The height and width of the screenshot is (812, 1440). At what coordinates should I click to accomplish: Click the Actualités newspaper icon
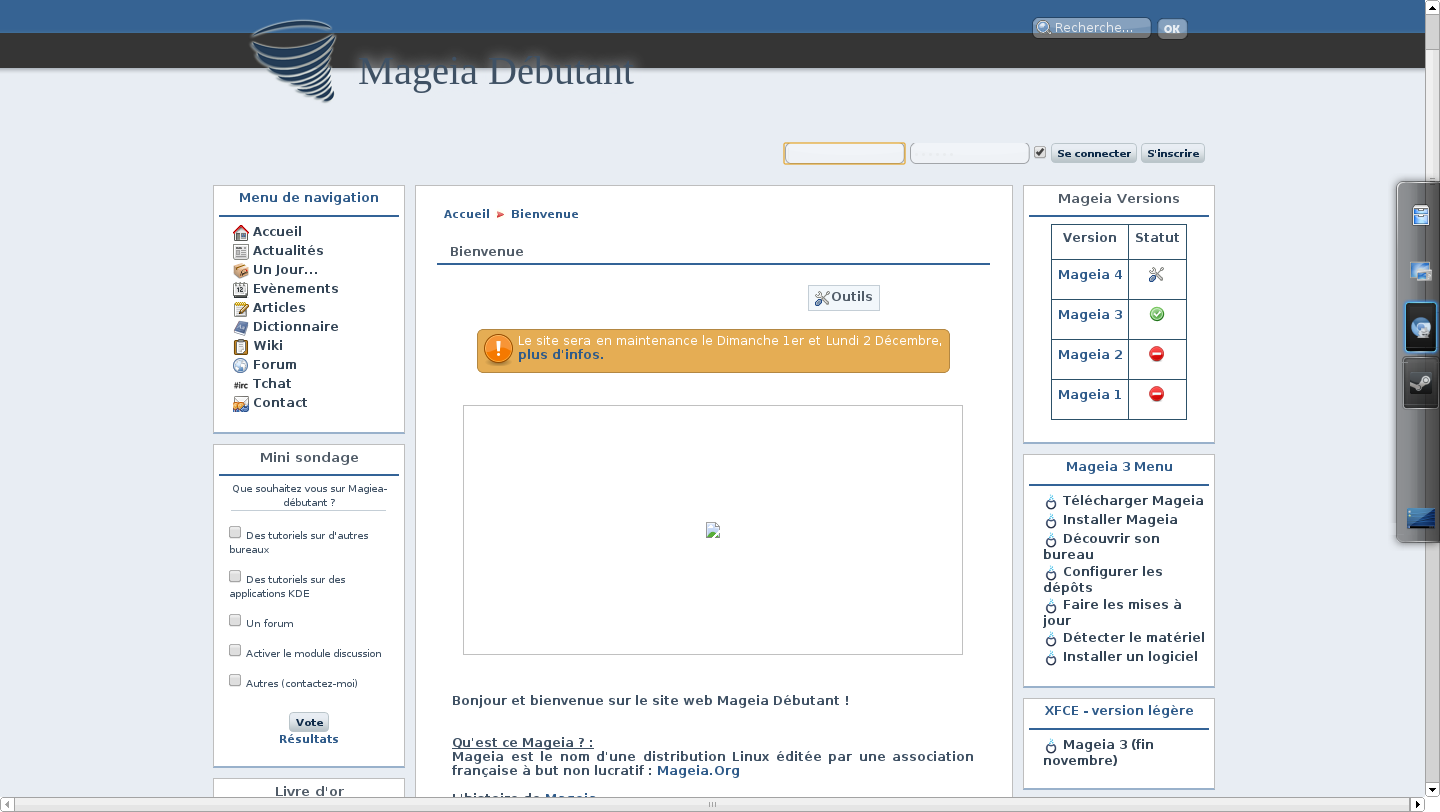pyautogui.click(x=240, y=251)
